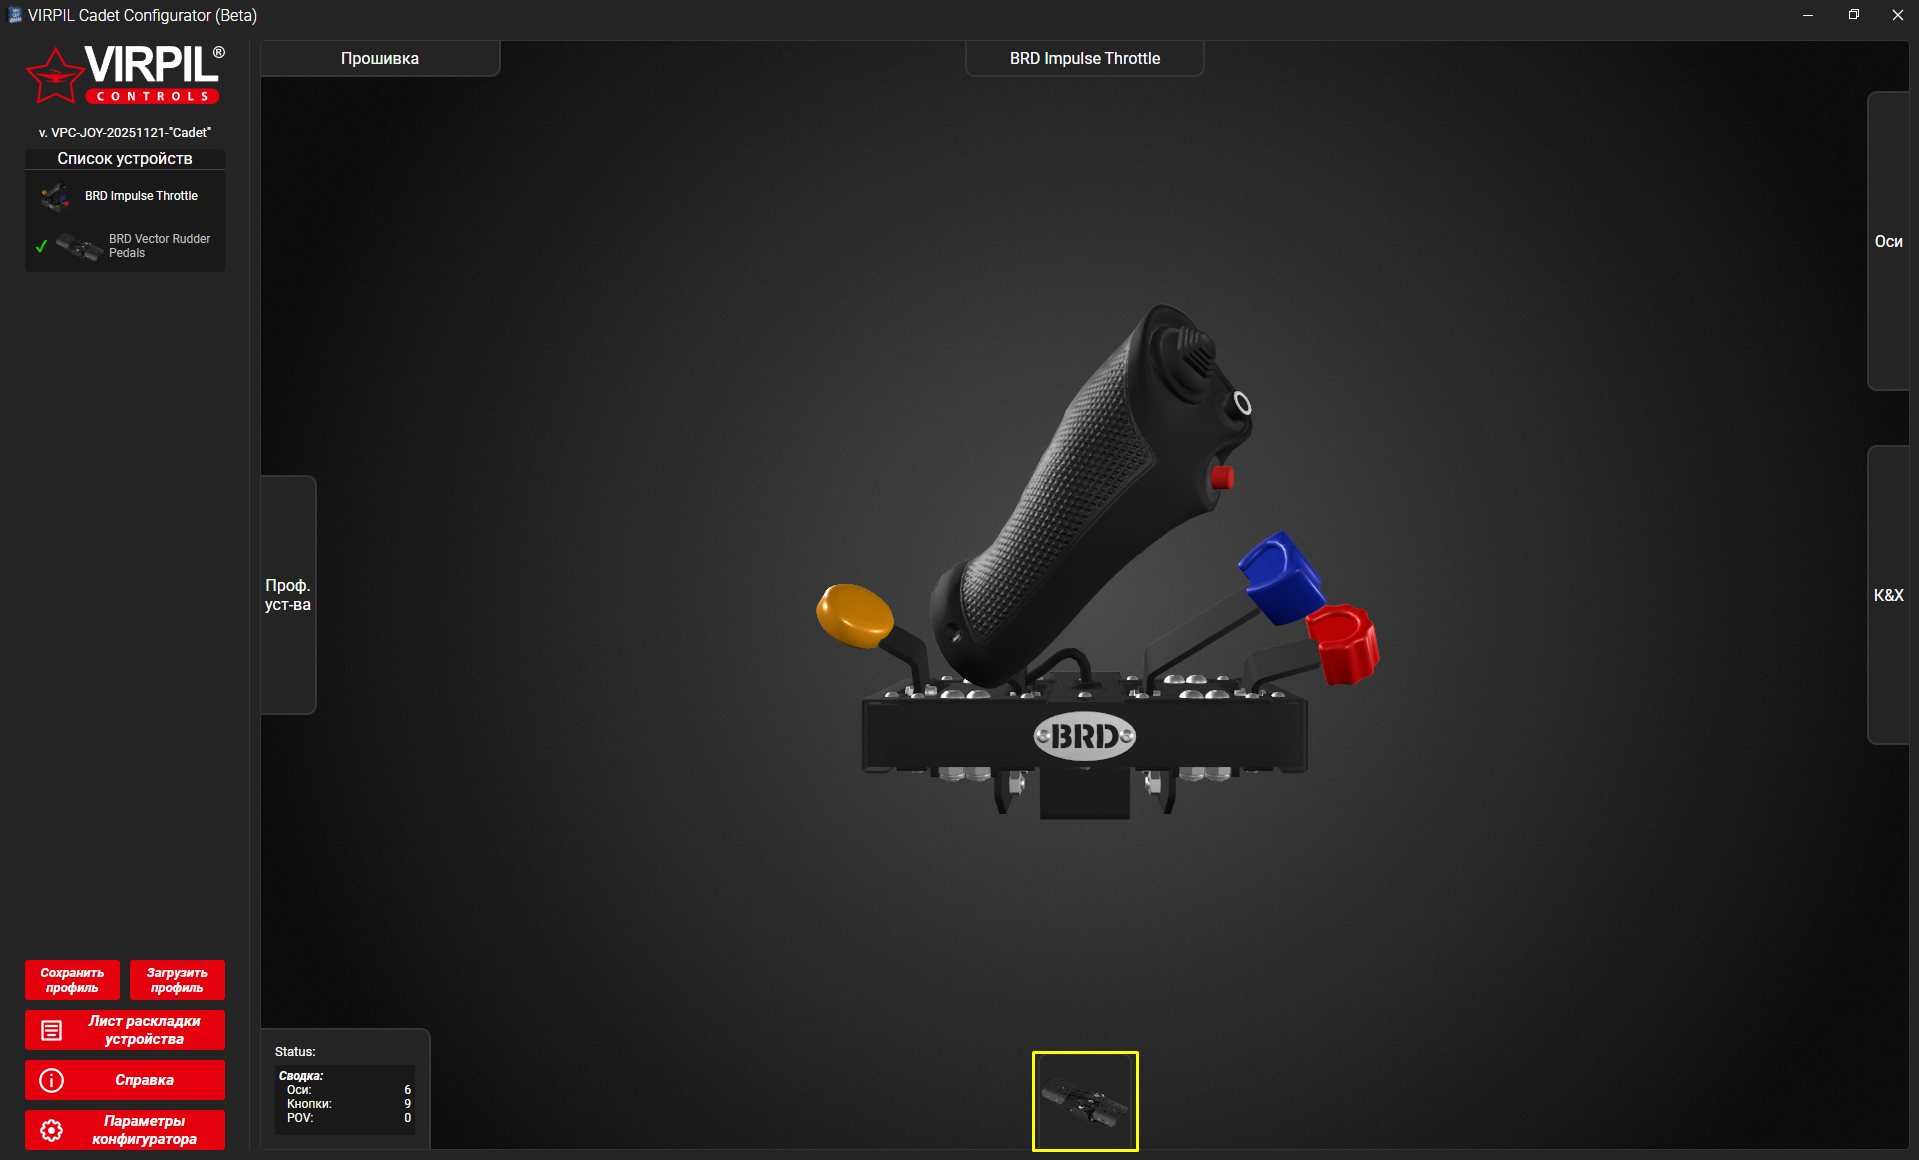The height and width of the screenshot is (1160, 1919).
Task: Toggle the green checkmark beside Rudder Pedals
Action: 41,246
